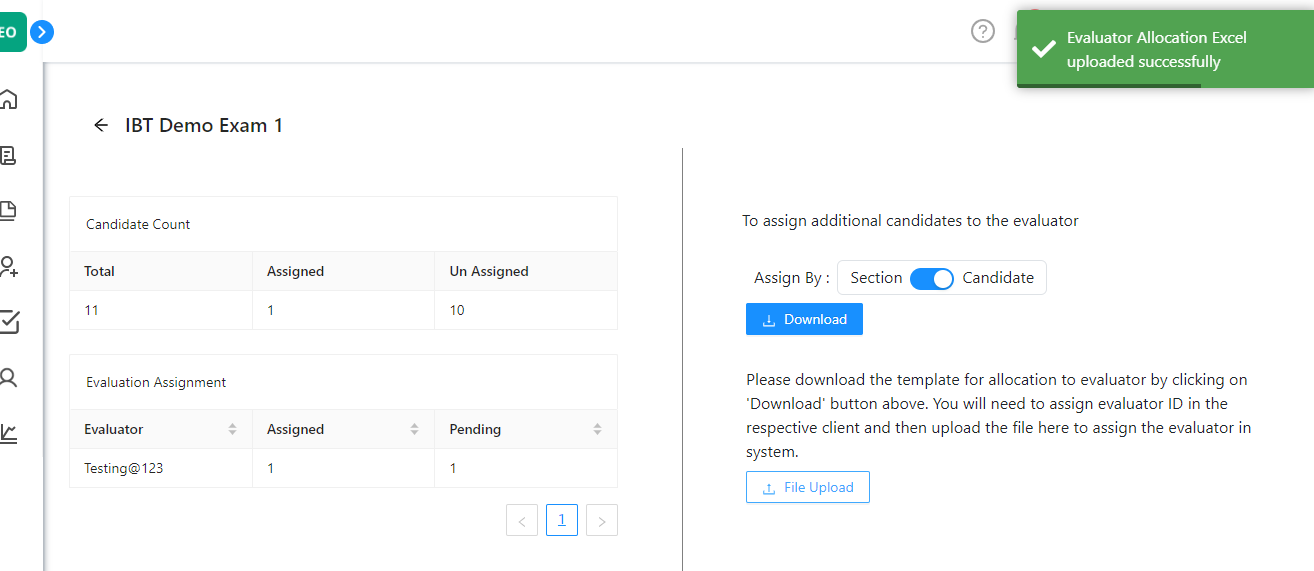Open the Home icon in sidebar

pos(8,99)
